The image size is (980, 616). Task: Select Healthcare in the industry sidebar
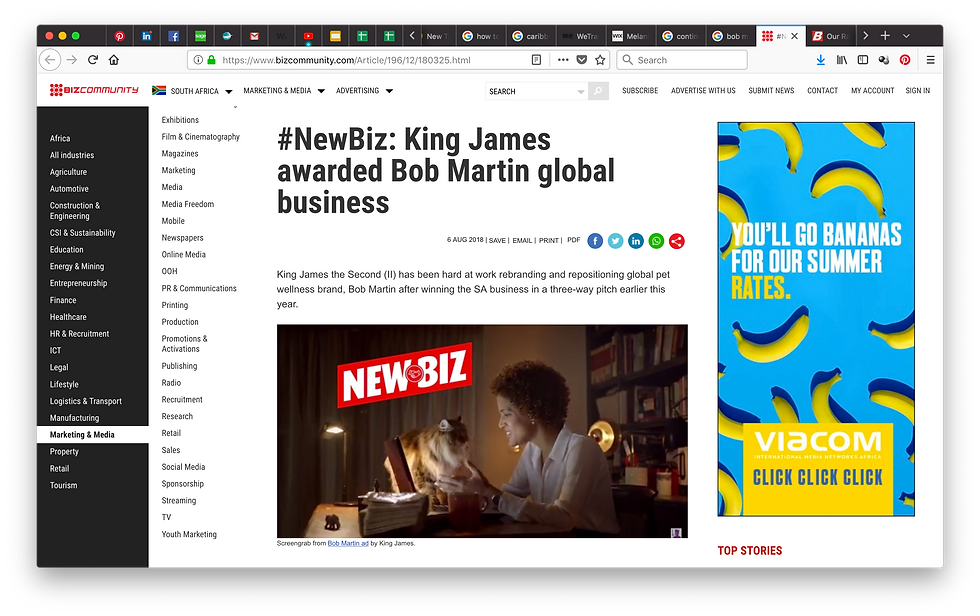[x=68, y=317]
